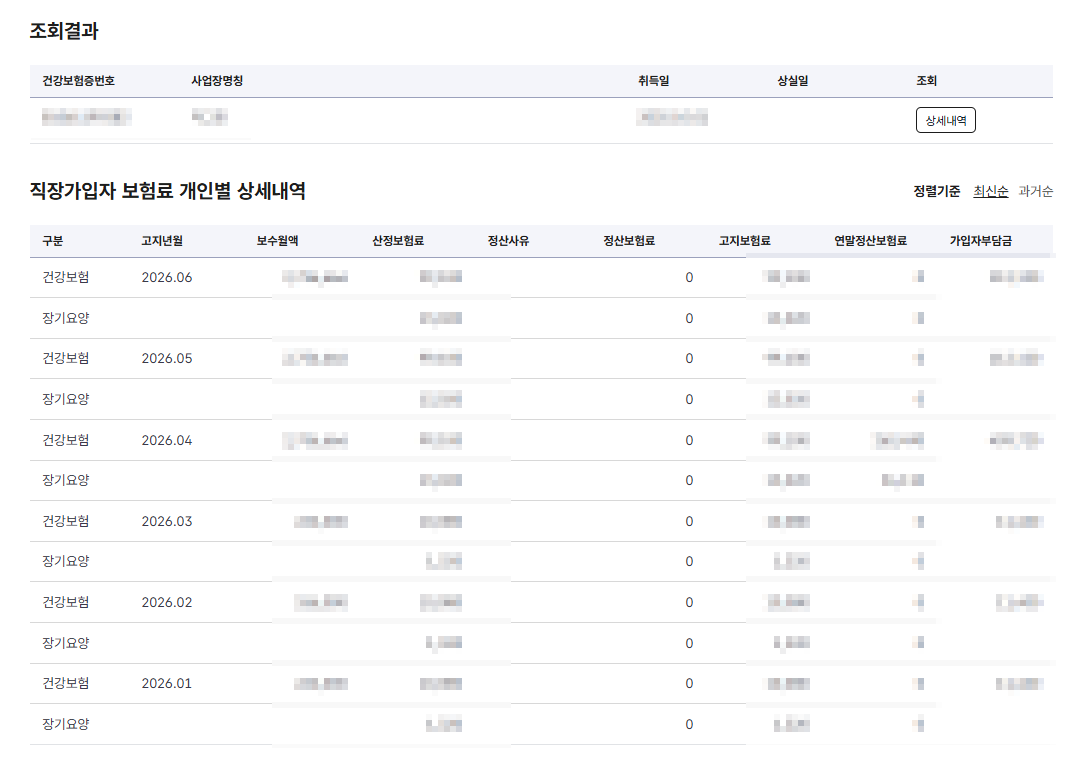
Task: Click the 정렬기준 label
Action: [x=937, y=191]
